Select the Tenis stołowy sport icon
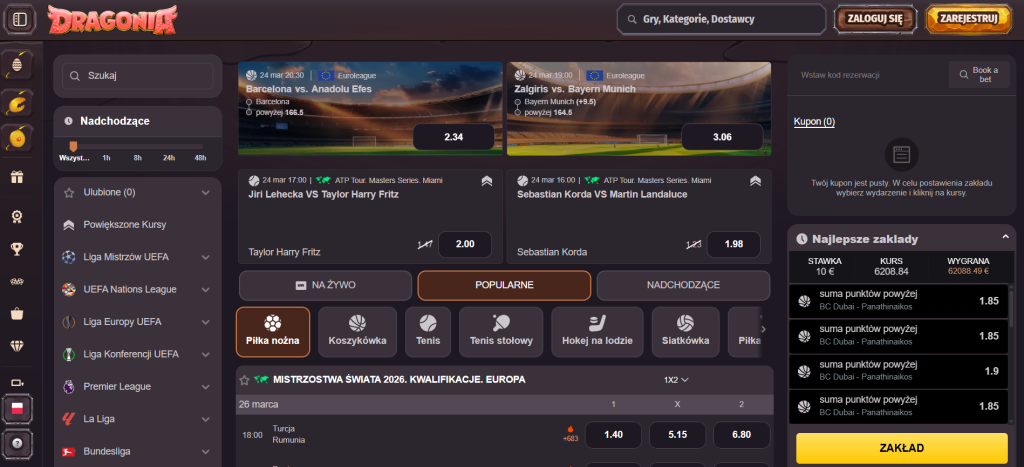This screenshot has height=467, width=1024. coord(501,332)
